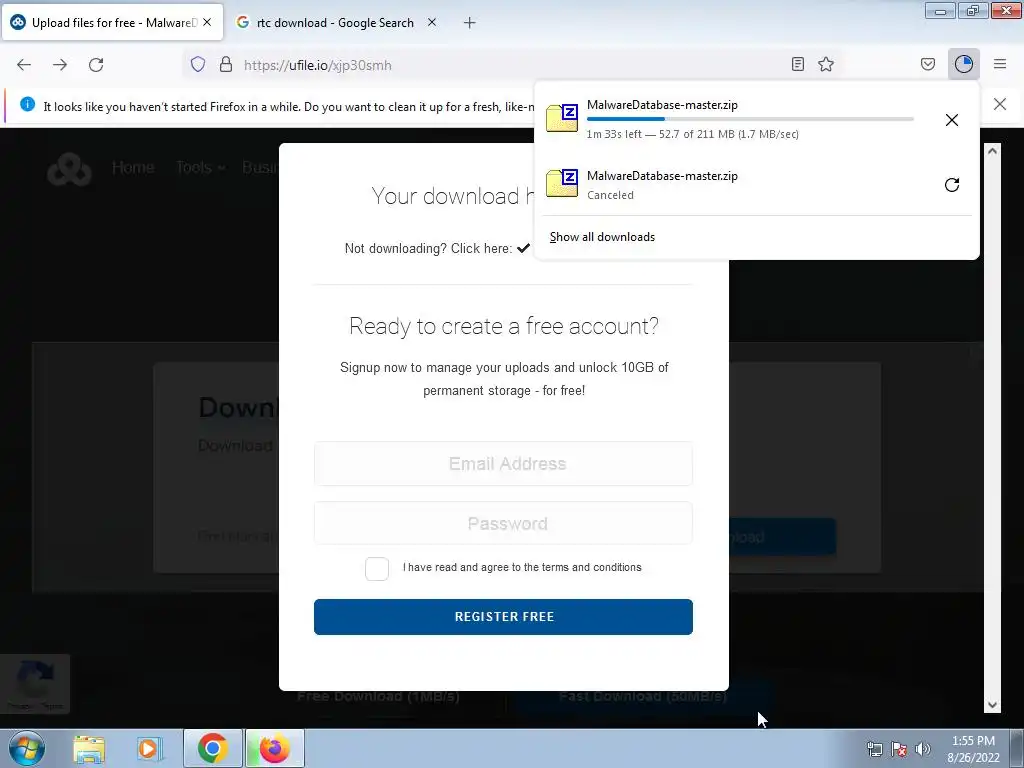This screenshot has height=768, width=1024.
Task: Open the tracking protection shield
Action: 198,65
